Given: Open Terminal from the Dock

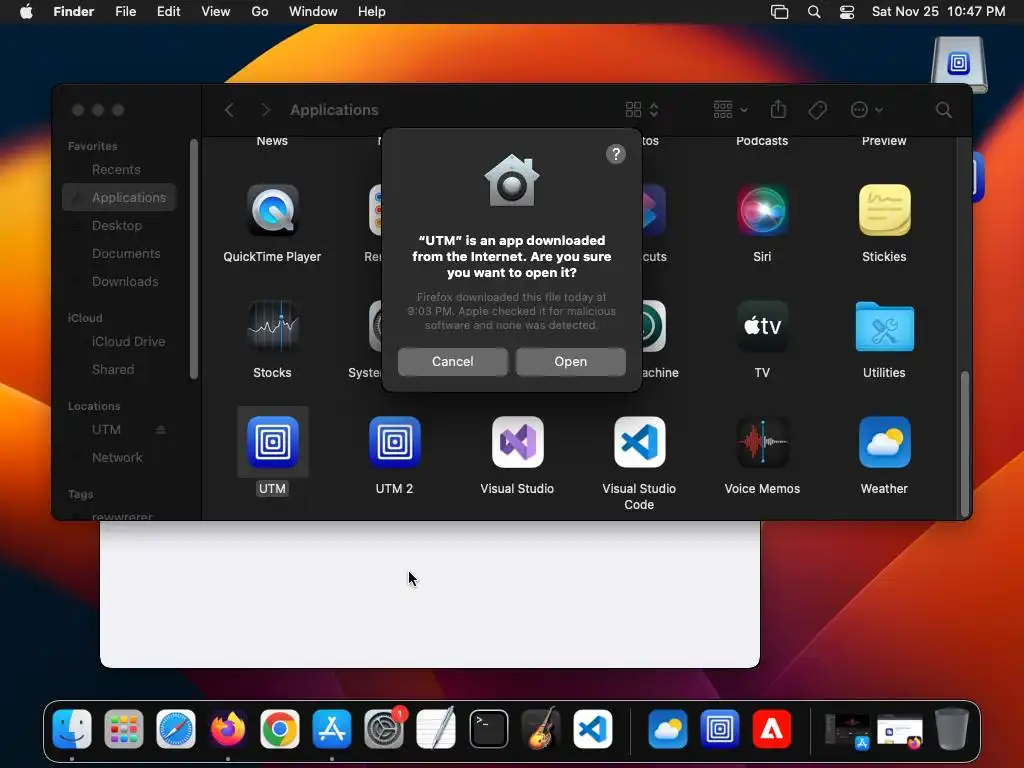Looking at the screenshot, I should [488, 729].
